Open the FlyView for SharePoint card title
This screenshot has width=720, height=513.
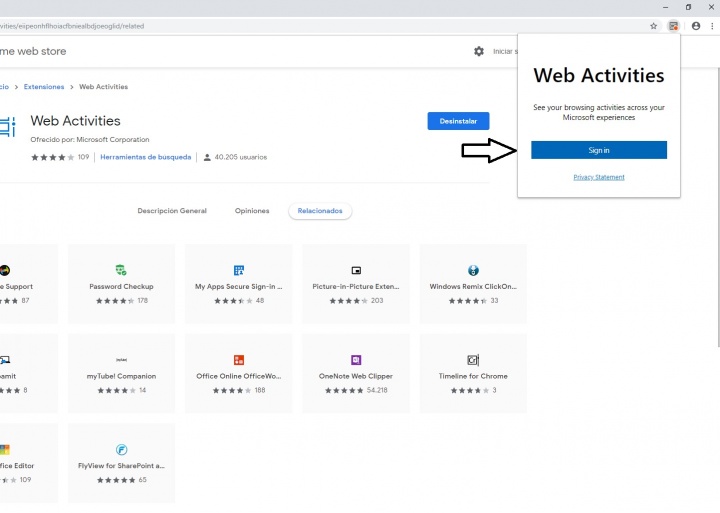tap(121, 465)
